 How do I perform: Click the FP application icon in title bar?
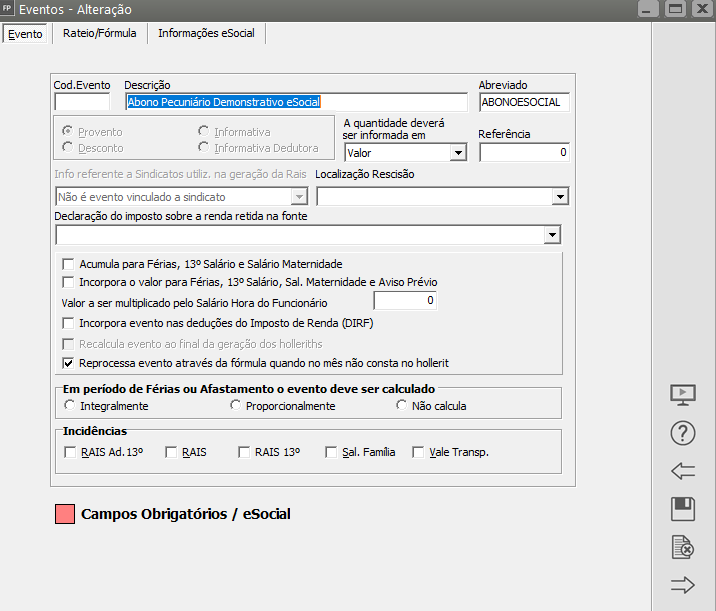point(9,9)
